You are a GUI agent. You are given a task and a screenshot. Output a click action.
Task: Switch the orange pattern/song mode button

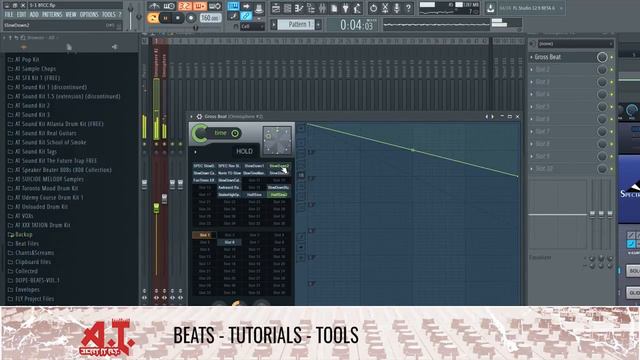click(153, 18)
